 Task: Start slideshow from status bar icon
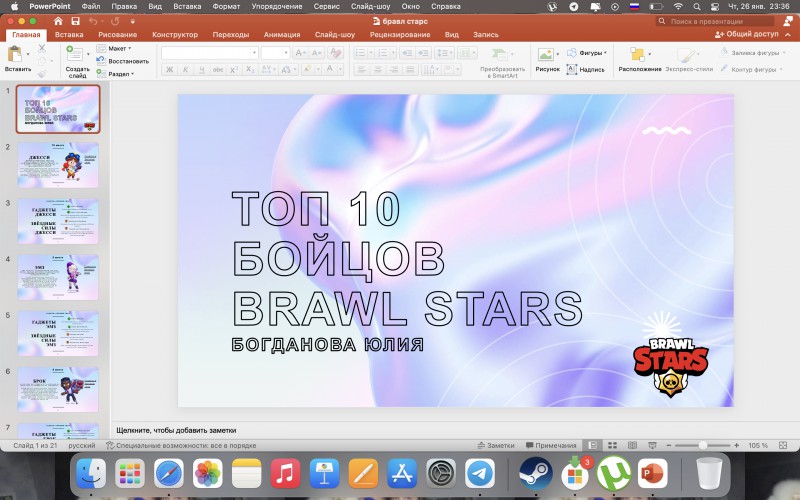click(652, 445)
